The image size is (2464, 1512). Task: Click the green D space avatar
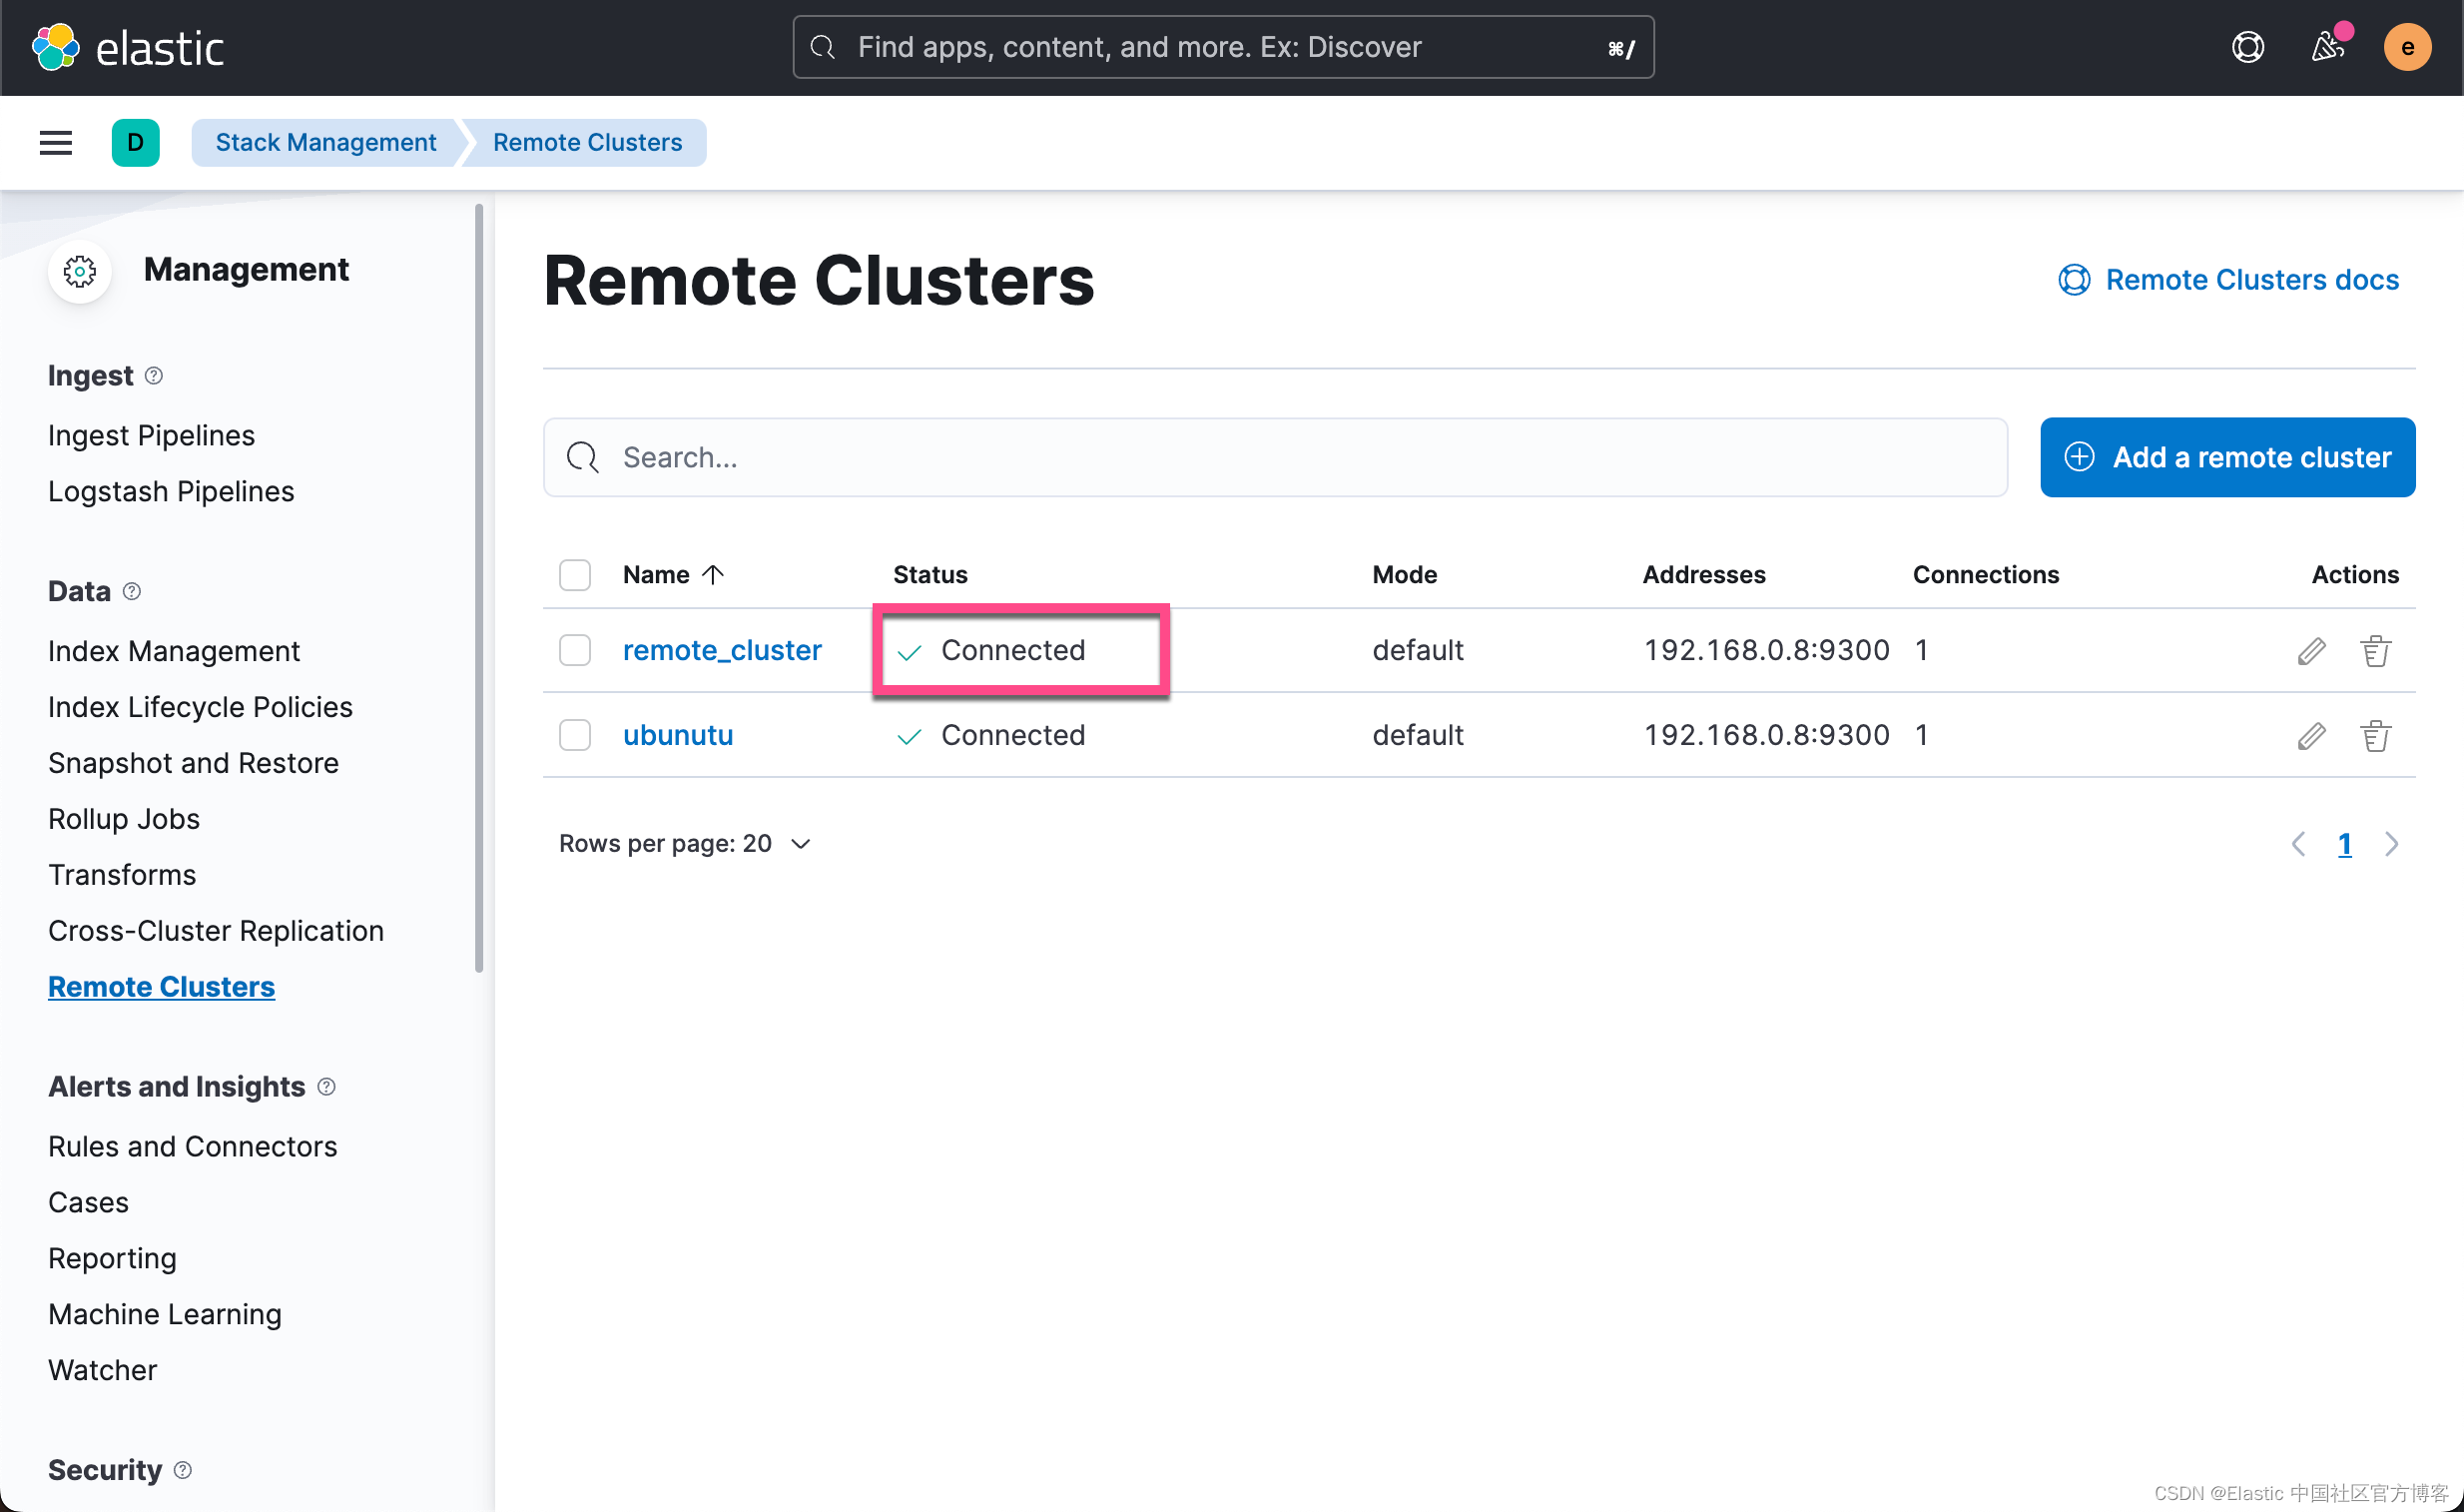pos(135,142)
